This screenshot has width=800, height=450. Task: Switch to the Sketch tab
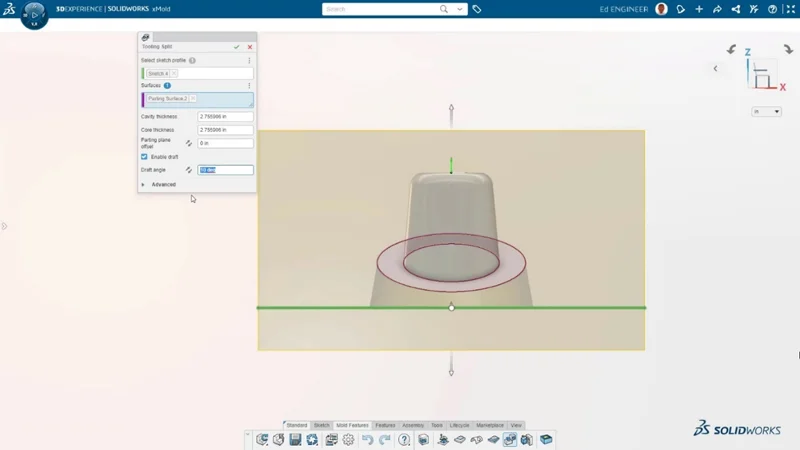321,425
